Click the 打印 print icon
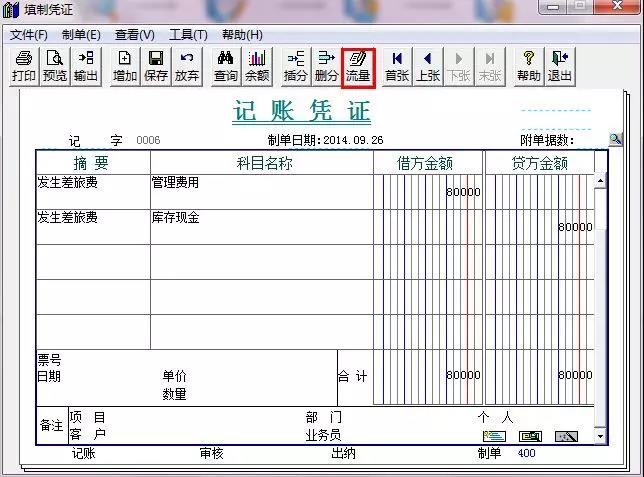The height and width of the screenshot is (477, 644). tap(24, 67)
